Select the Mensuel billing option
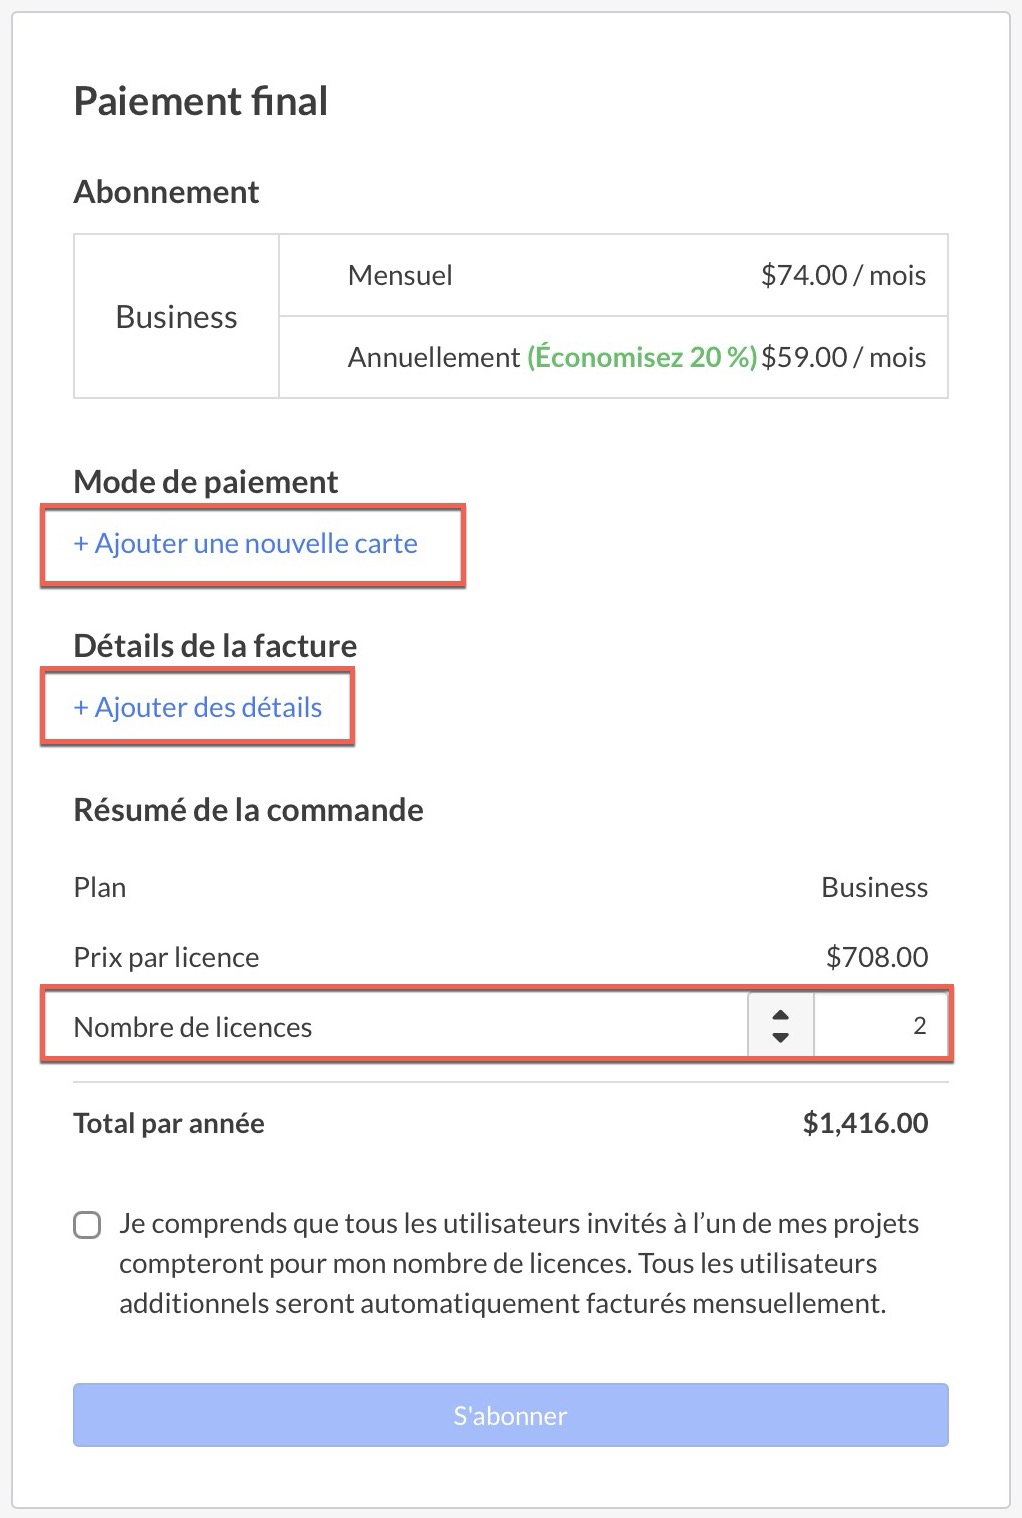The image size is (1022, 1518). (x=400, y=276)
